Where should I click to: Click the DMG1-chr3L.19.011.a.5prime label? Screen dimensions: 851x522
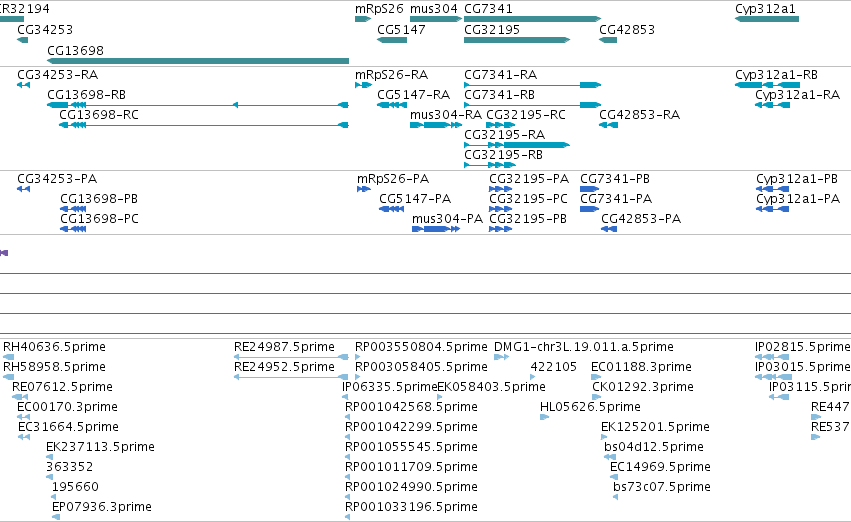584,347
